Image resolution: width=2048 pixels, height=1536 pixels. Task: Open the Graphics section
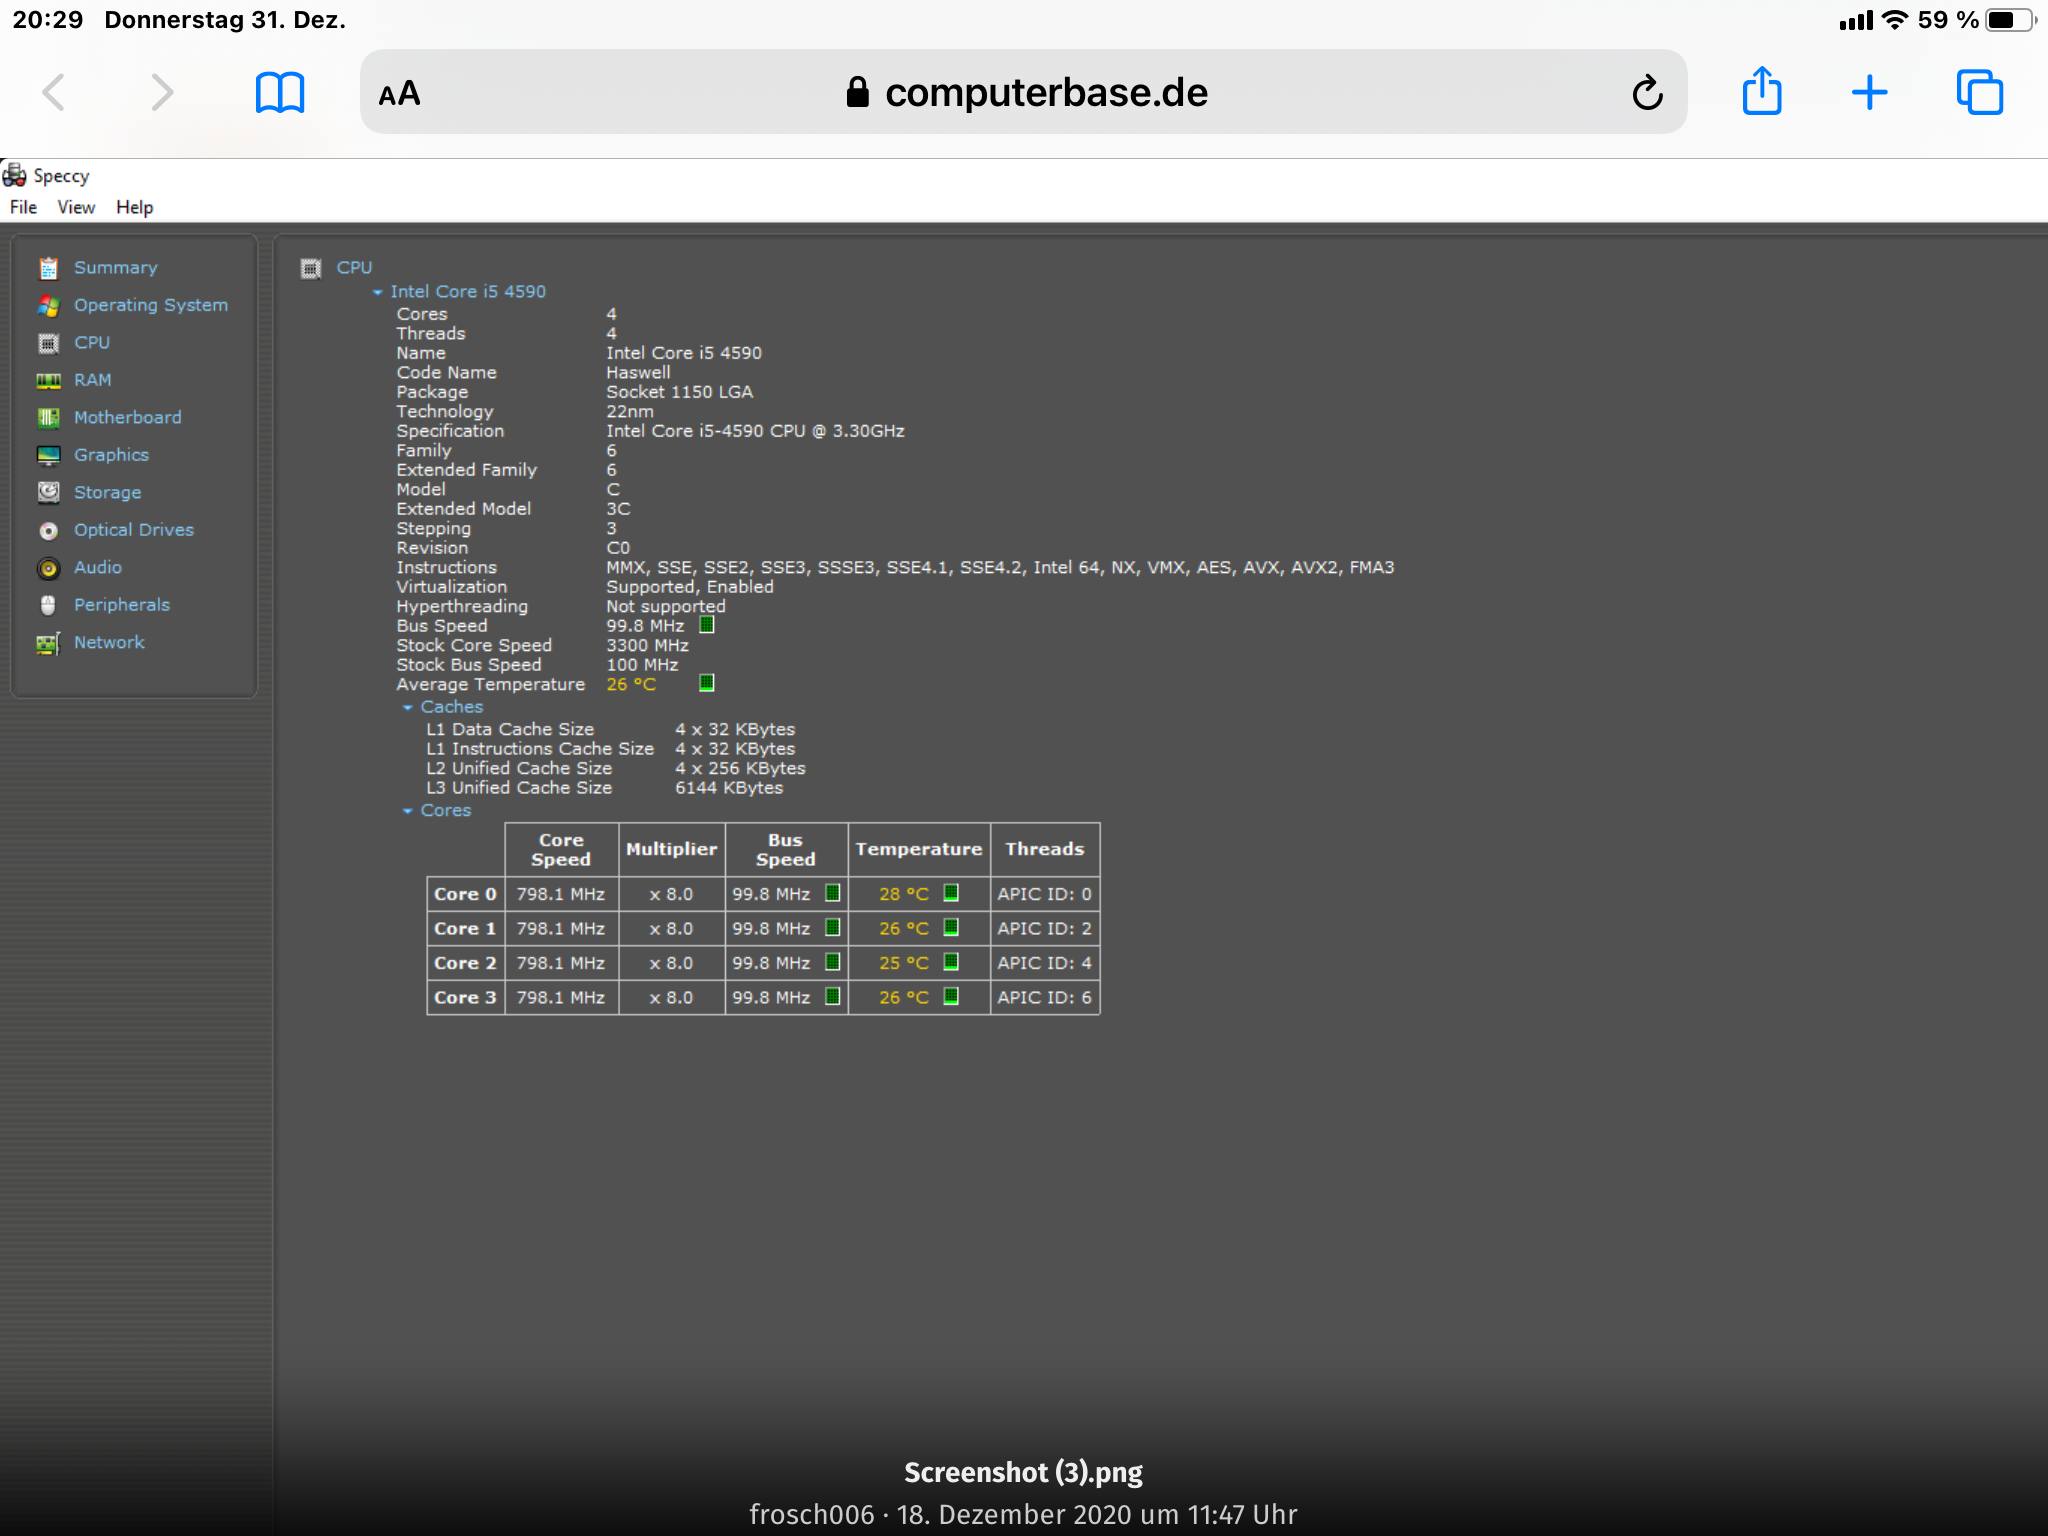pos(111,455)
